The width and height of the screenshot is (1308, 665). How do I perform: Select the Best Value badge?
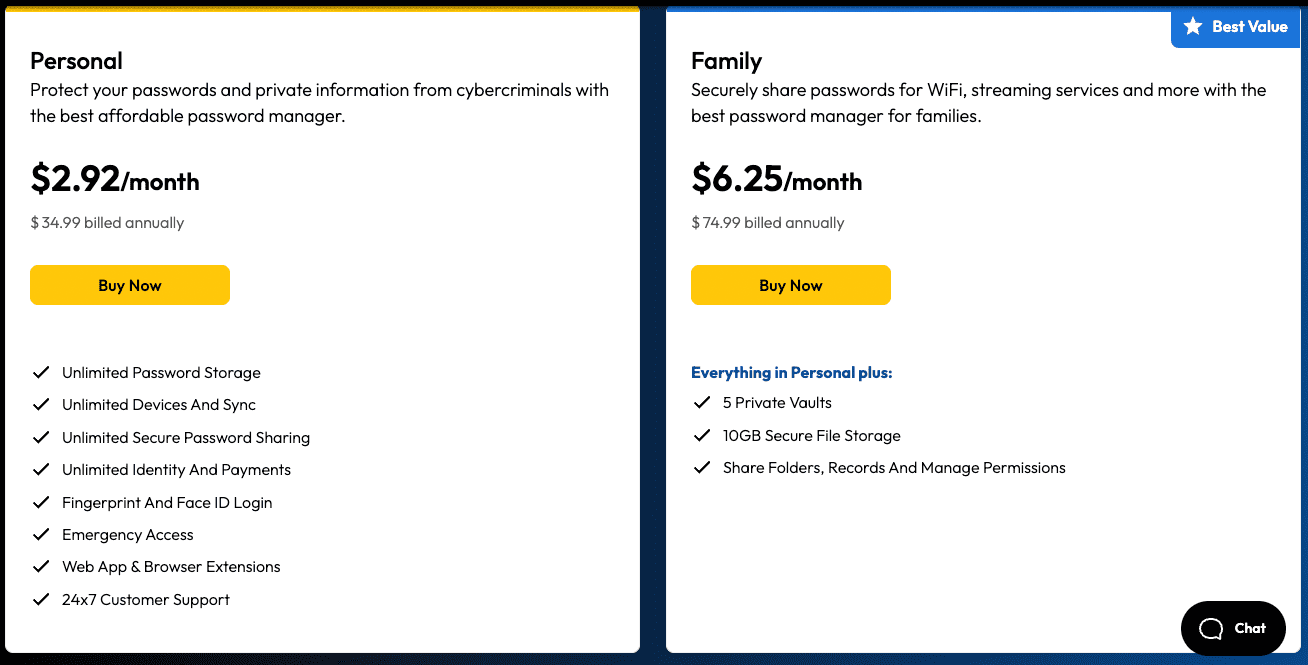point(1236,27)
